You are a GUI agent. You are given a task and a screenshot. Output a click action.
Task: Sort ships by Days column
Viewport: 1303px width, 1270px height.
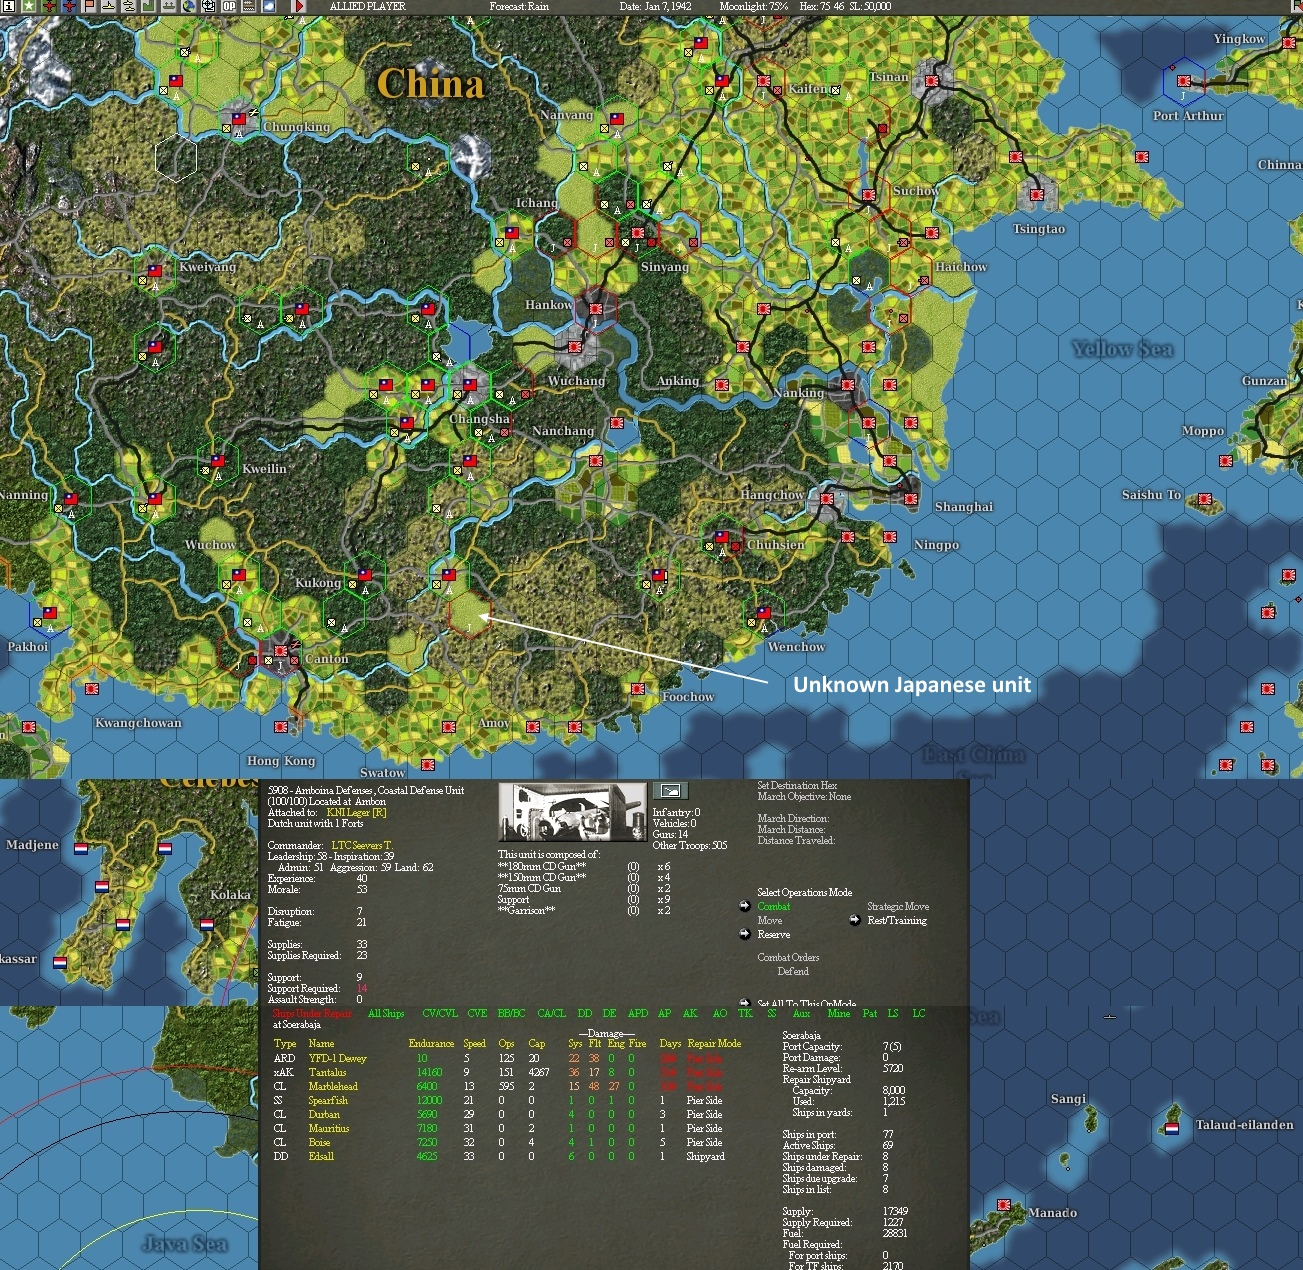[x=669, y=1043]
